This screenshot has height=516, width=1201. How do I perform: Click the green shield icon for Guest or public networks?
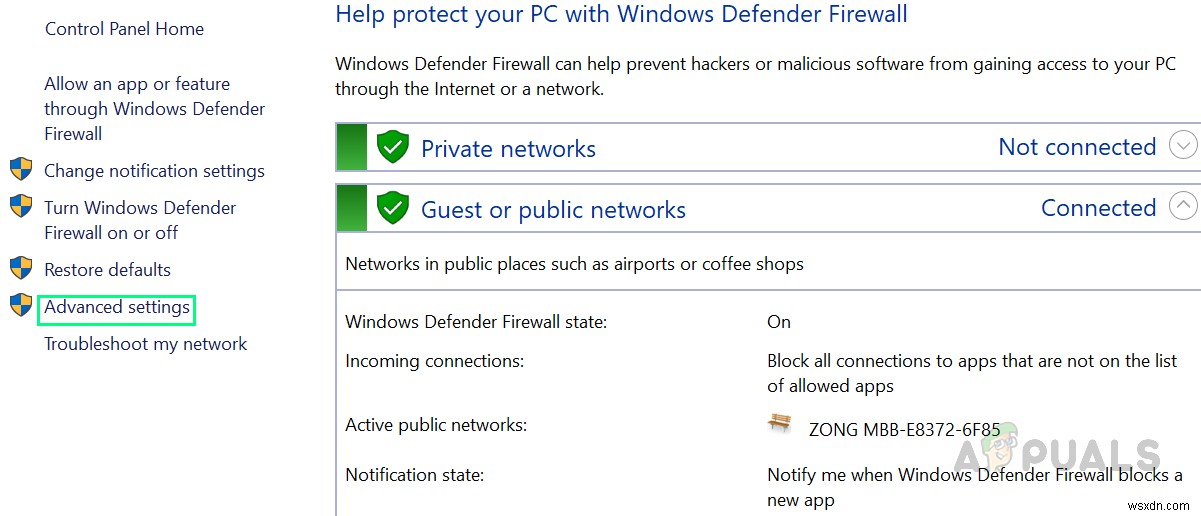coord(393,208)
